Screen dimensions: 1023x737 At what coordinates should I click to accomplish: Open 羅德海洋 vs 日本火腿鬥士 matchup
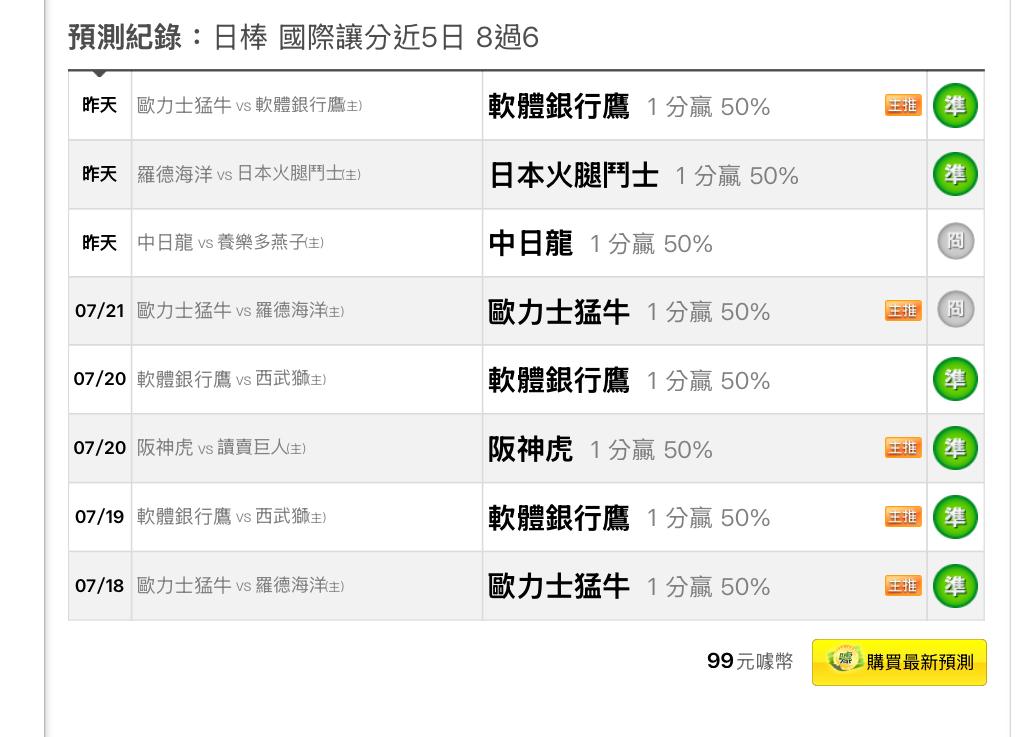click(x=249, y=174)
